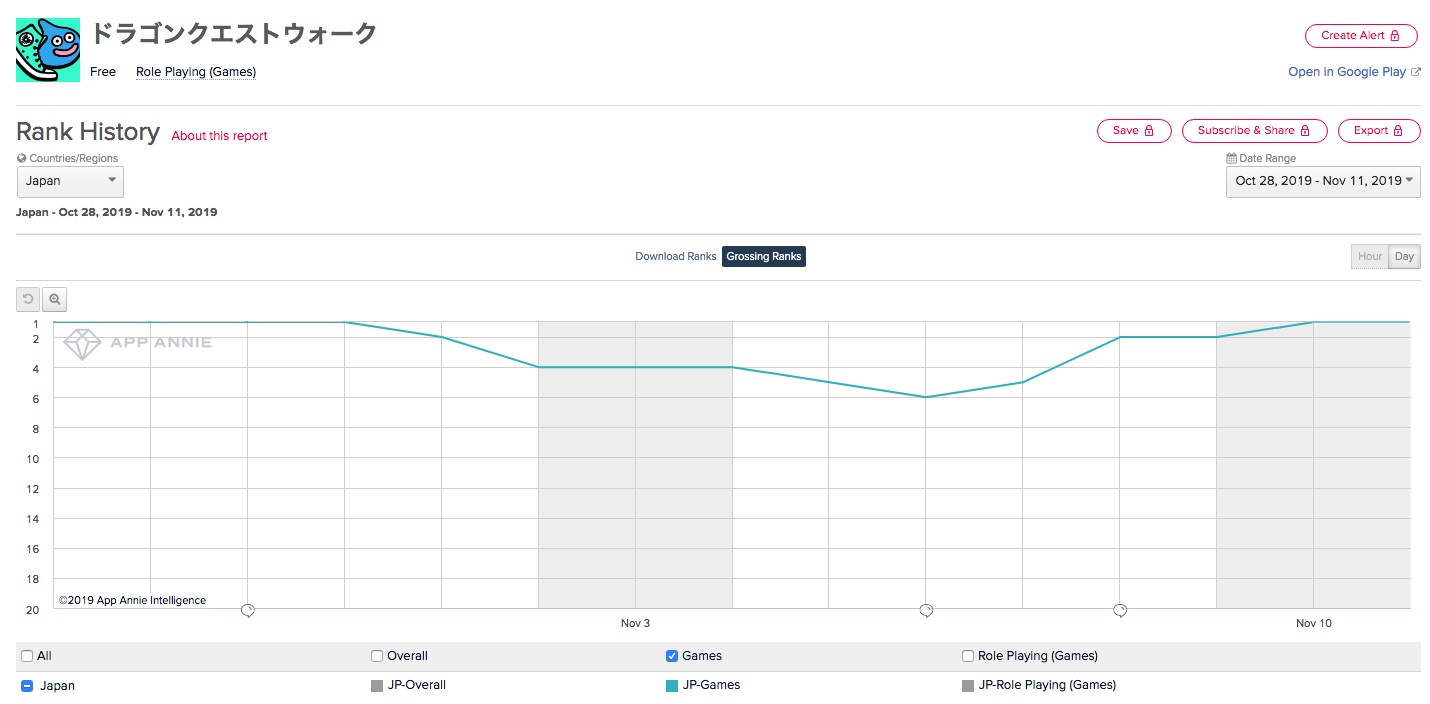Image resolution: width=1430 pixels, height=704 pixels.
Task: Enable the Role Playing (Games) checkbox
Action: pos(968,656)
